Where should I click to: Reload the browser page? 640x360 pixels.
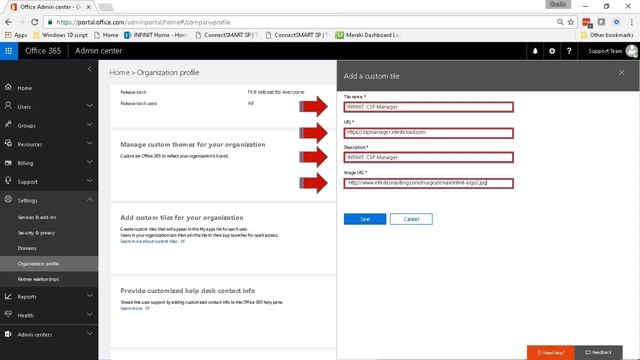35,22
